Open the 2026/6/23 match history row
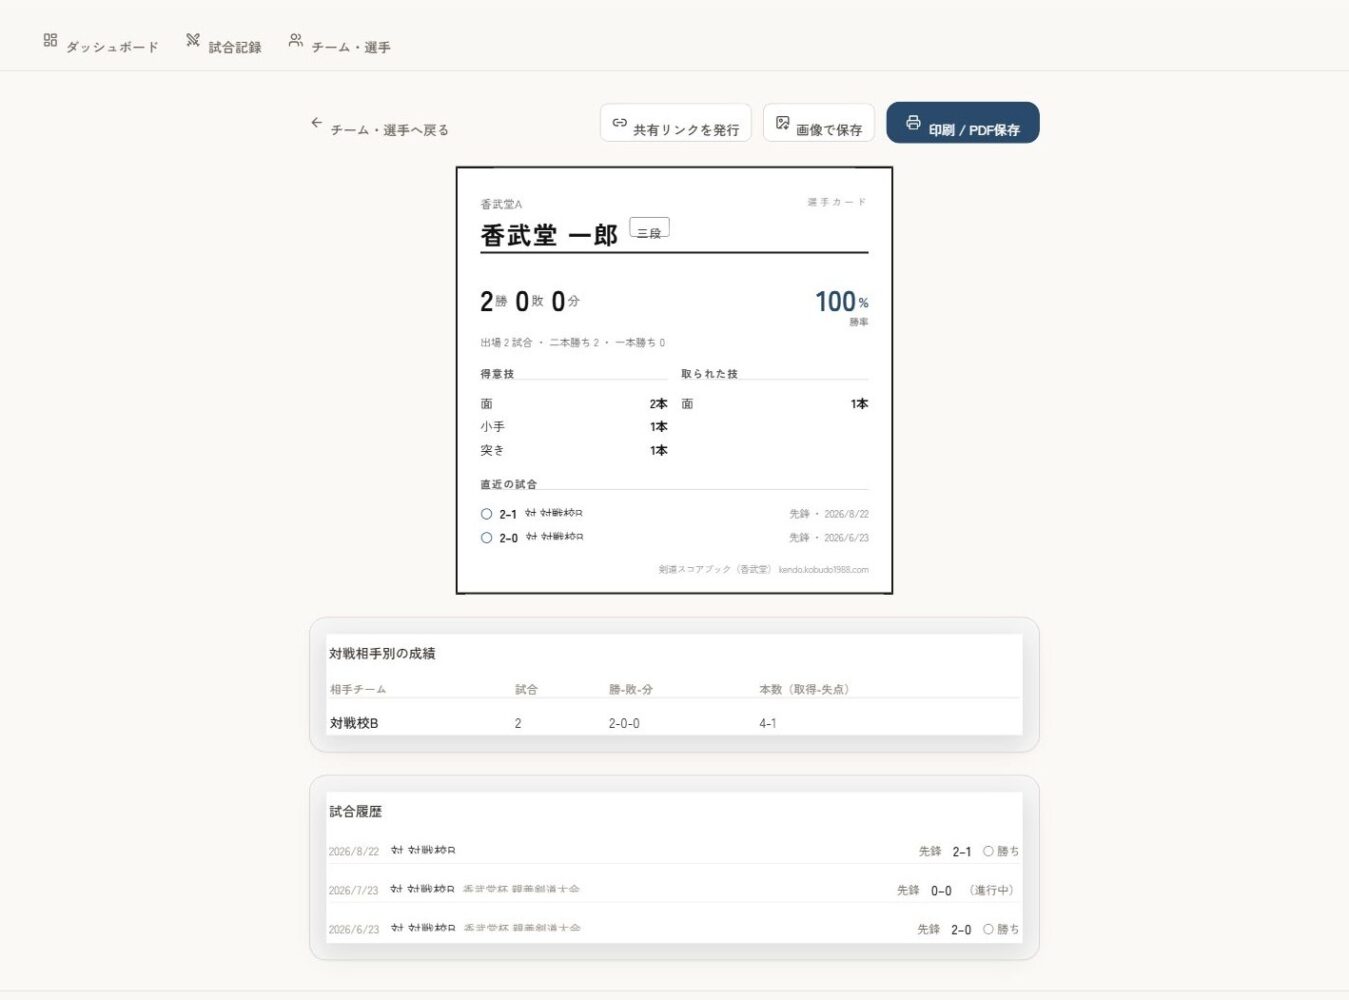 [674, 929]
